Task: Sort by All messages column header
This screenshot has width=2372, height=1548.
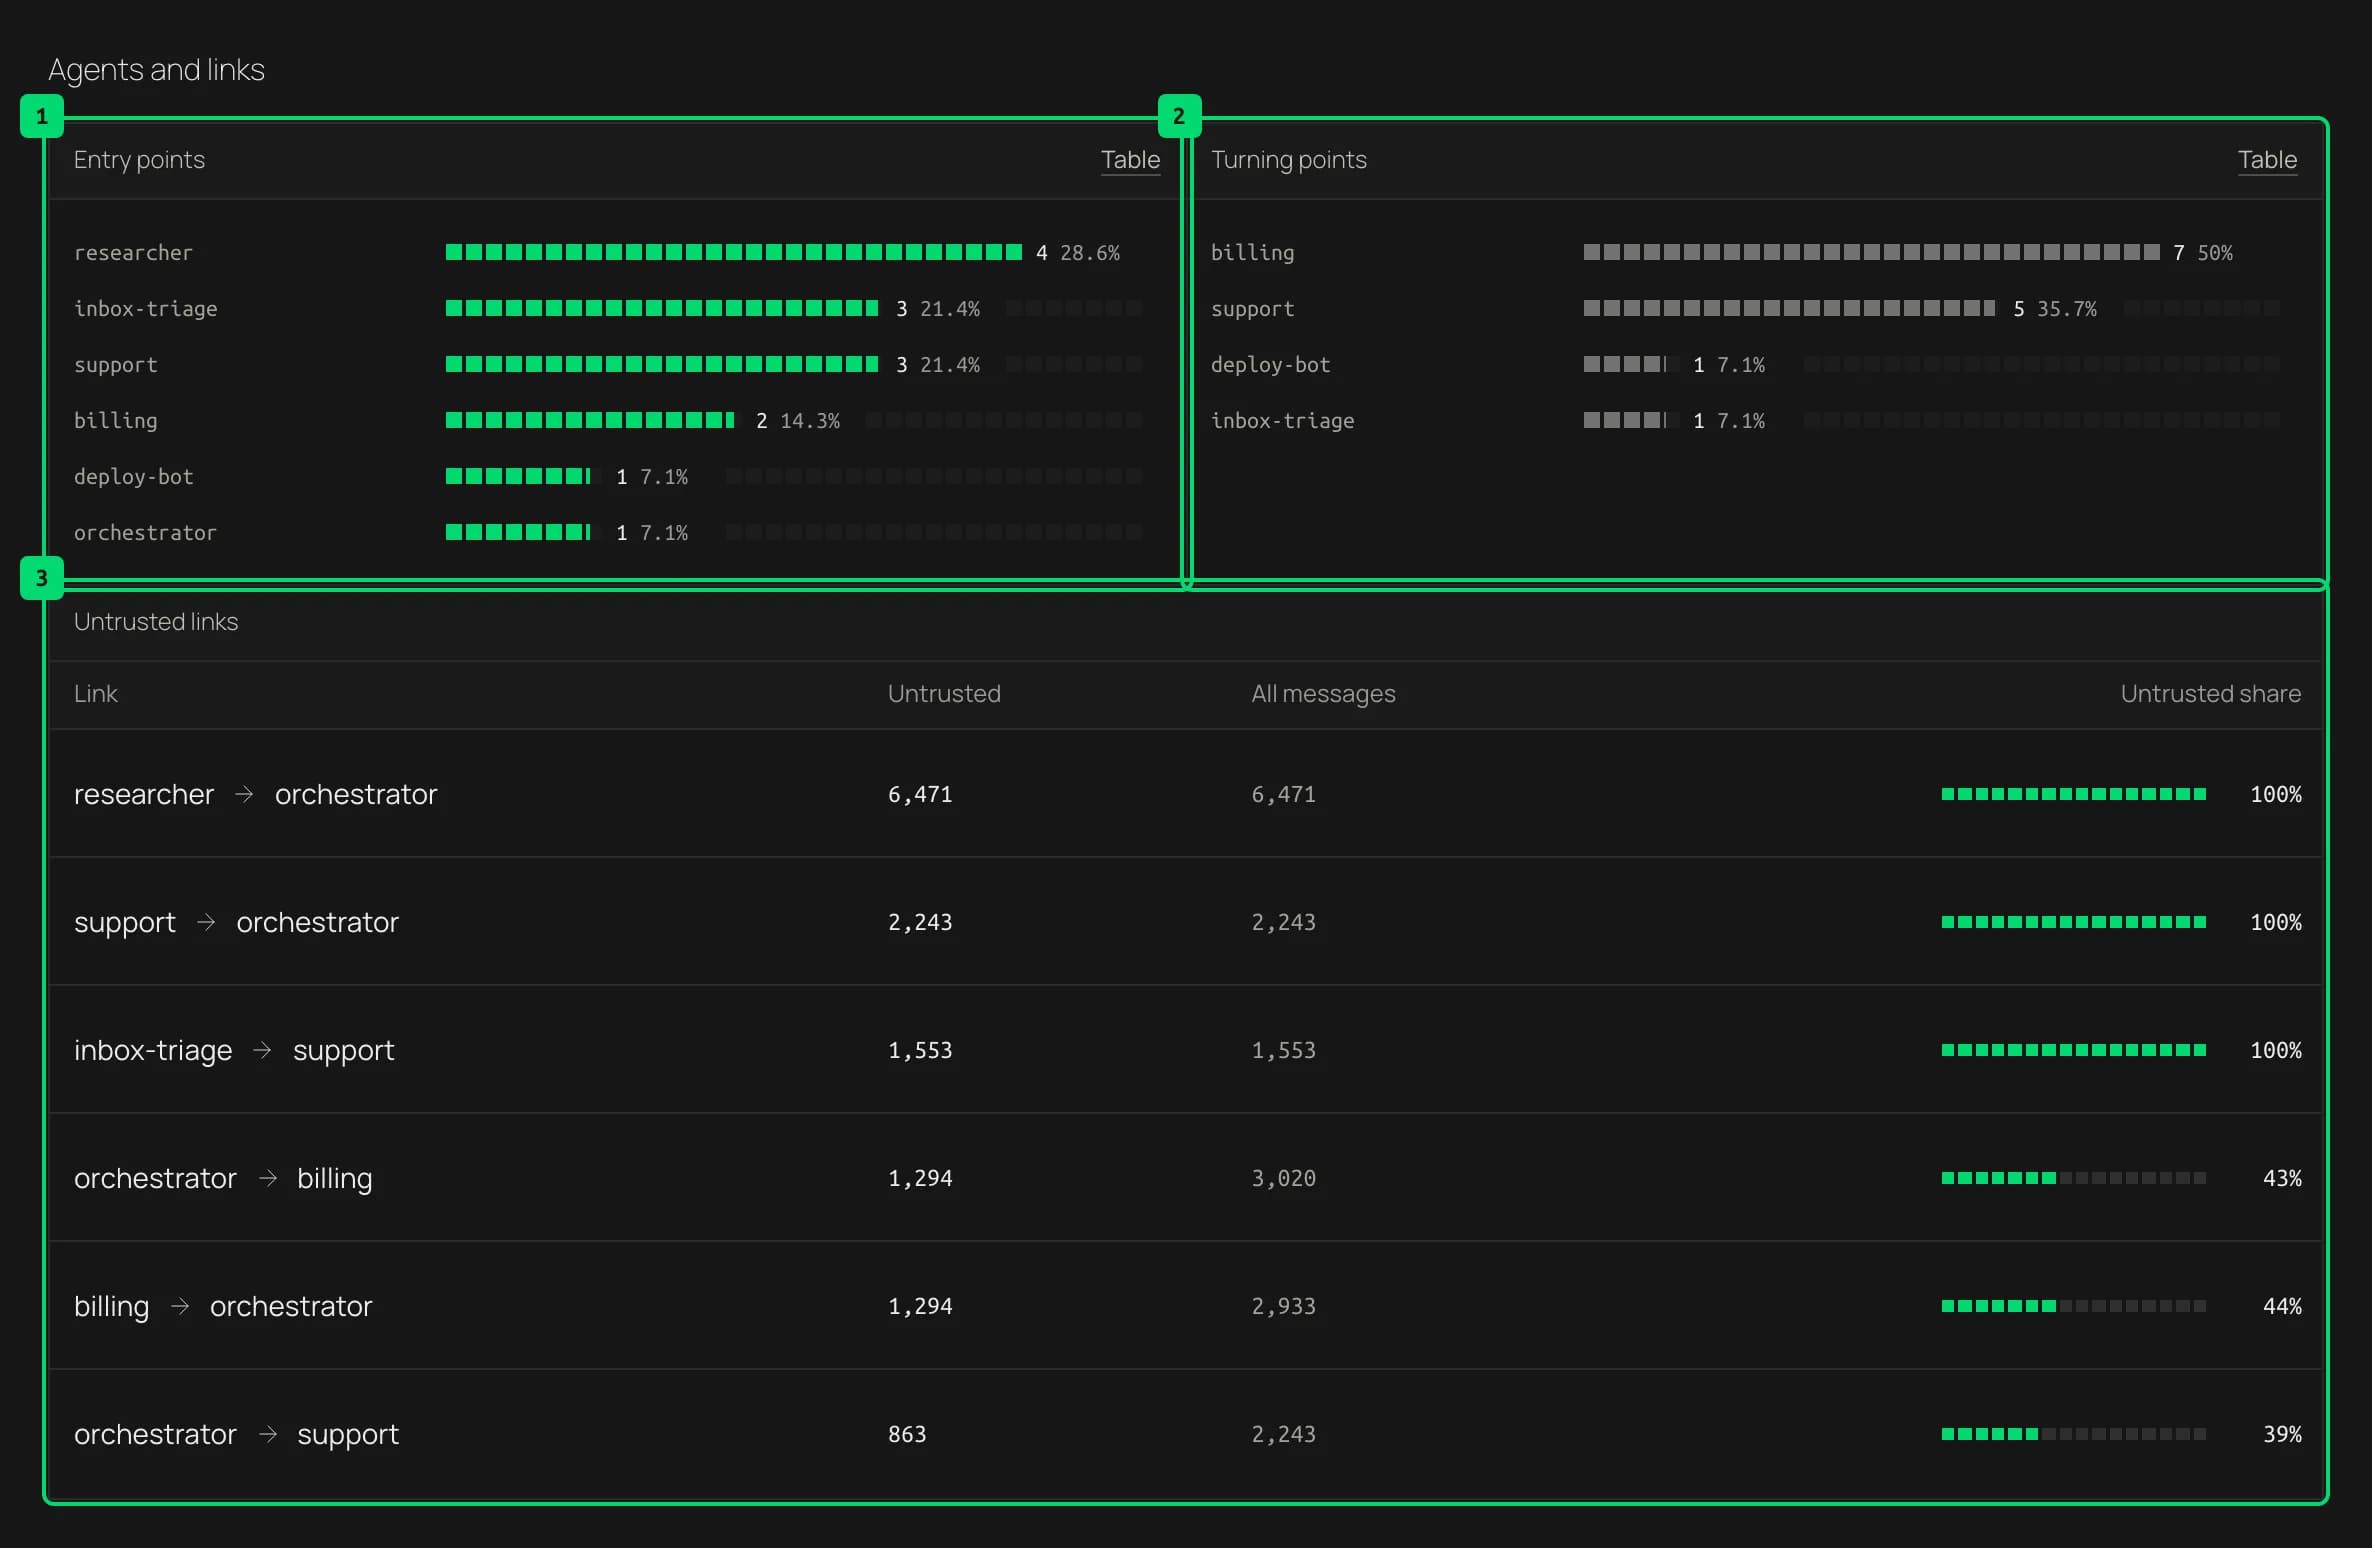Action: [x=1323, y=694]
